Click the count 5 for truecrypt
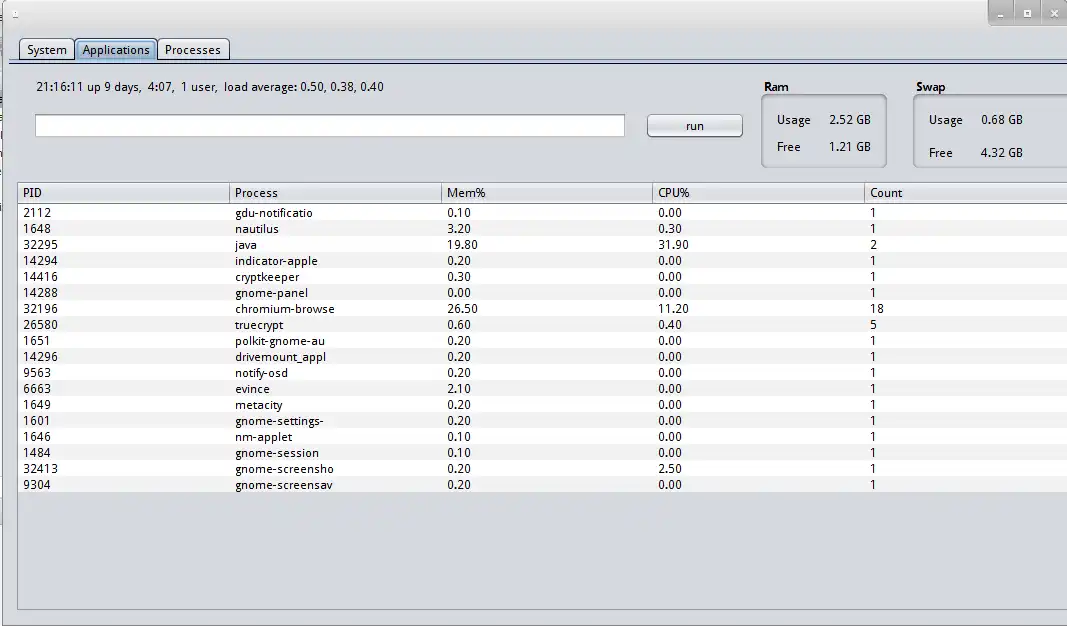This screenshot has width=1067, height=626. [x=873, y=325]
